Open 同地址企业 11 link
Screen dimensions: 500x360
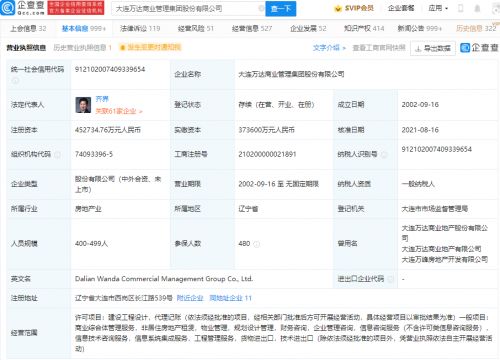(x=230, y=298)
